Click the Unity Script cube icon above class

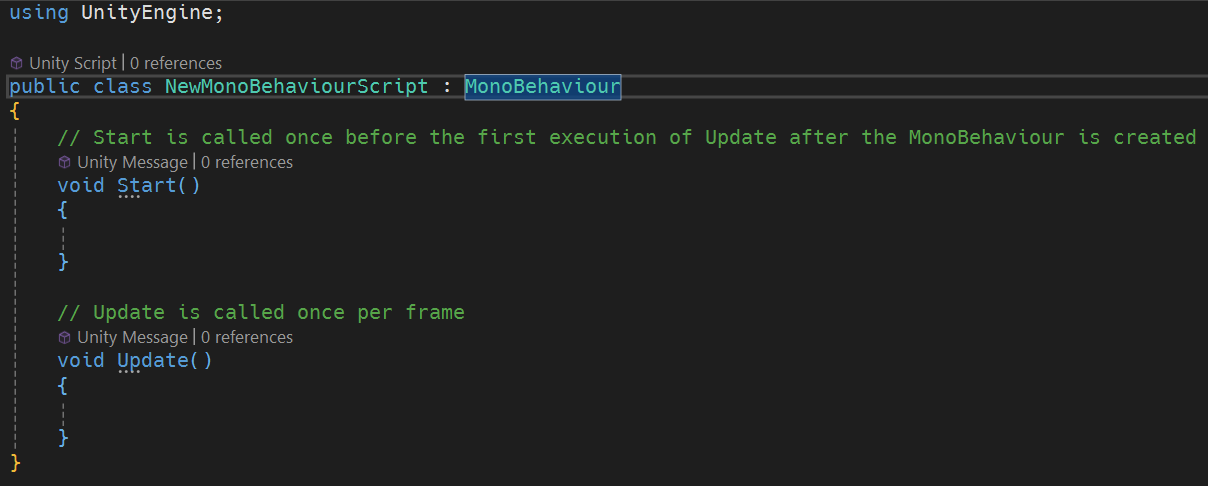click(16, 63)
